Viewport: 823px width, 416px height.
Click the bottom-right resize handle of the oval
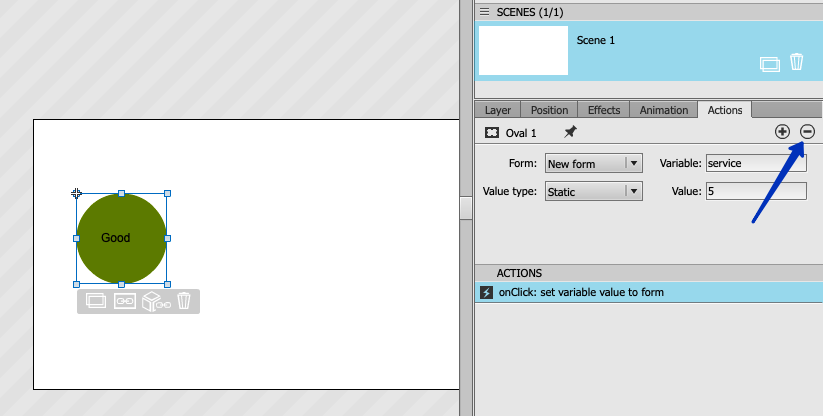pos(167,284)
